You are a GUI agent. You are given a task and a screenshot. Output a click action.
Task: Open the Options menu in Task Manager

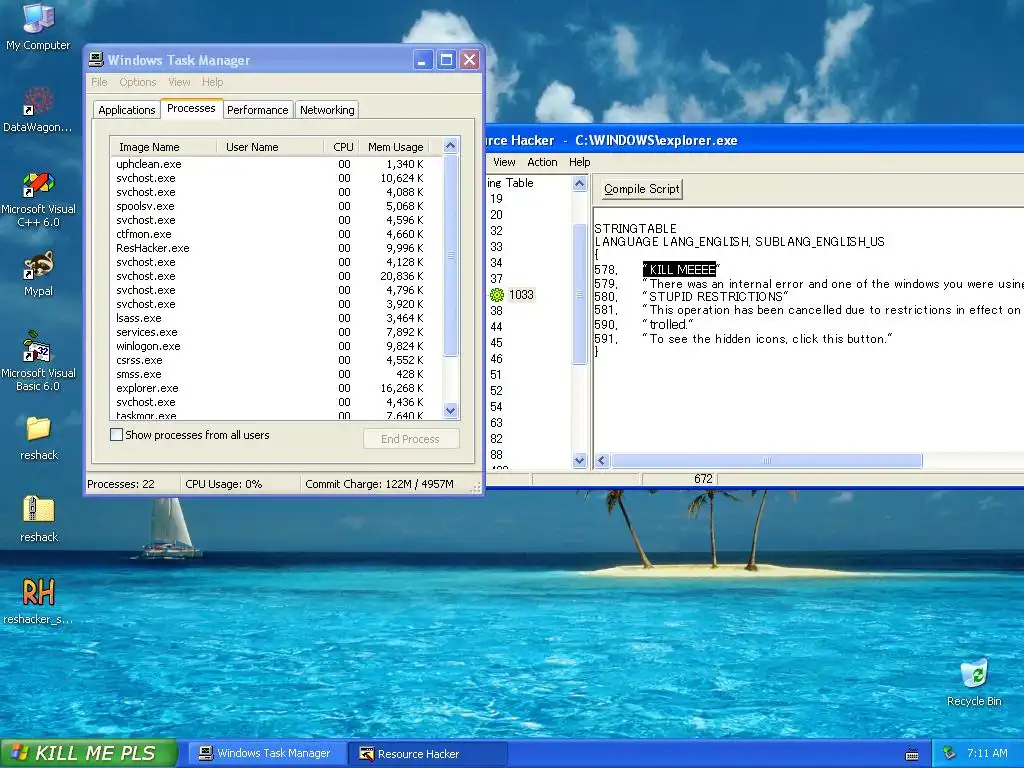tap(138, 82)
